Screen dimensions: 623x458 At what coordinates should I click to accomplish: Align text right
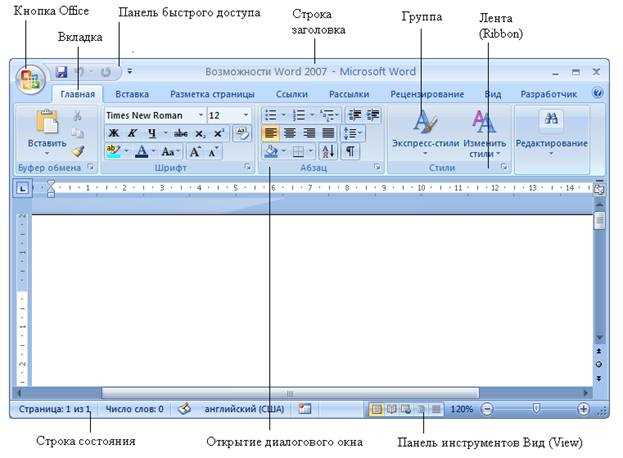(x=309, y=133)
